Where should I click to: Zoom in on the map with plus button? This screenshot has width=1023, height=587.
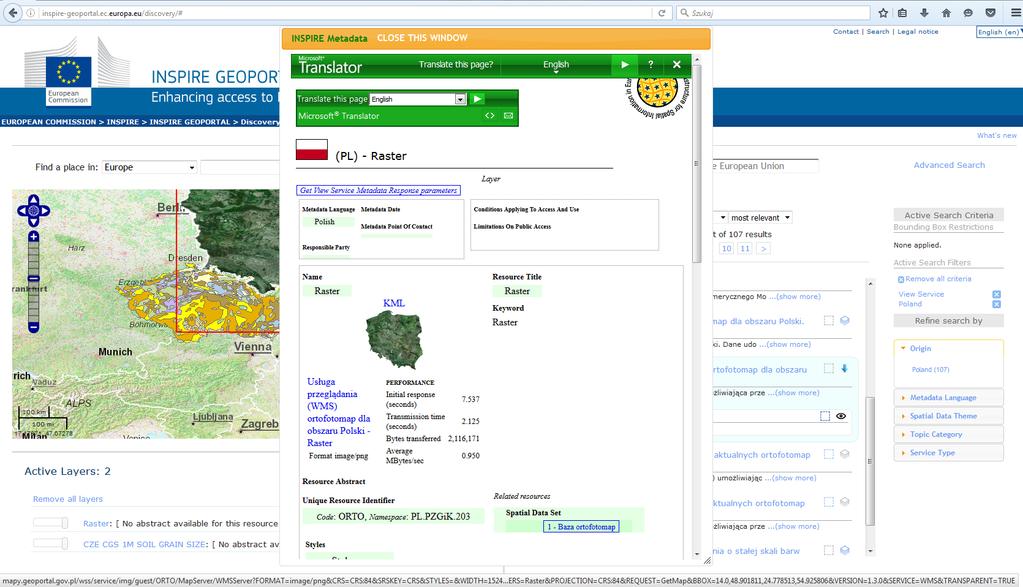(x=33, y=237)
